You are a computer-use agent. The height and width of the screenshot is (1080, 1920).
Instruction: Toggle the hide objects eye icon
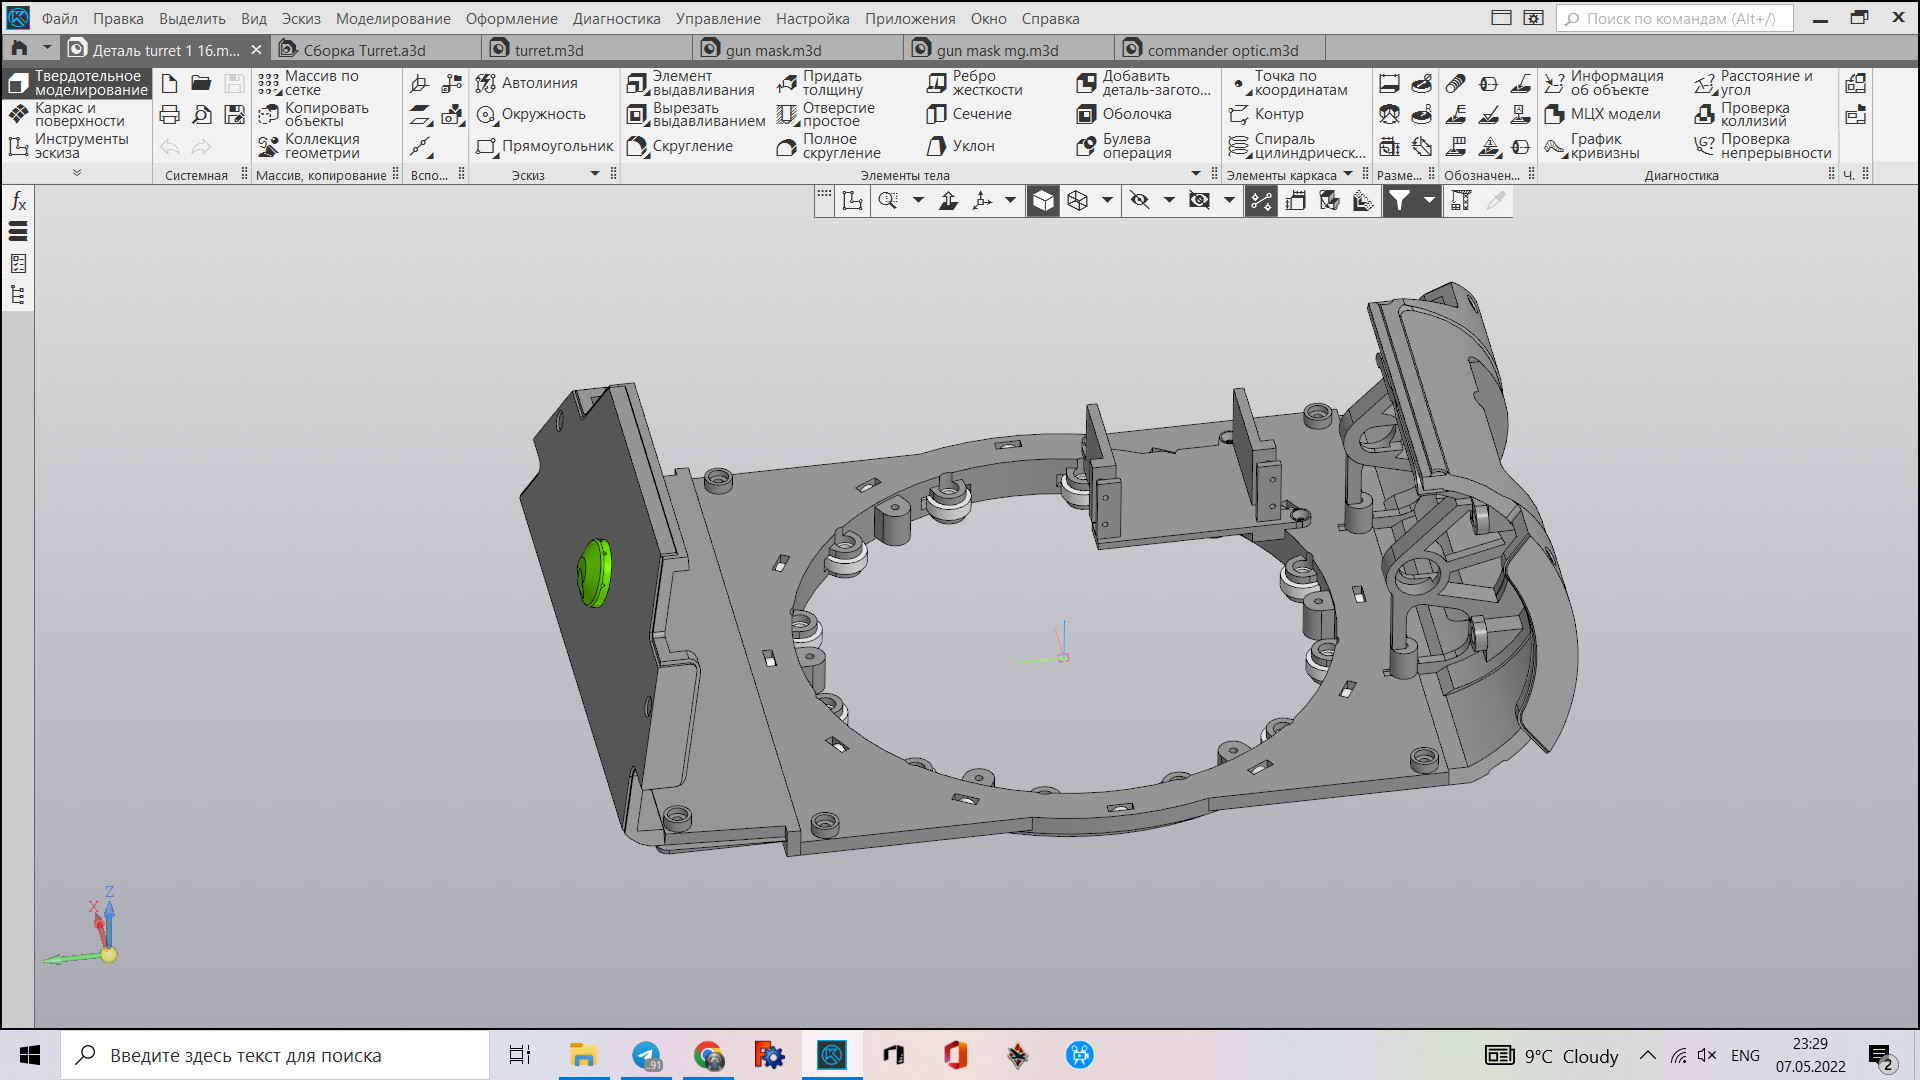[1139, 201]
